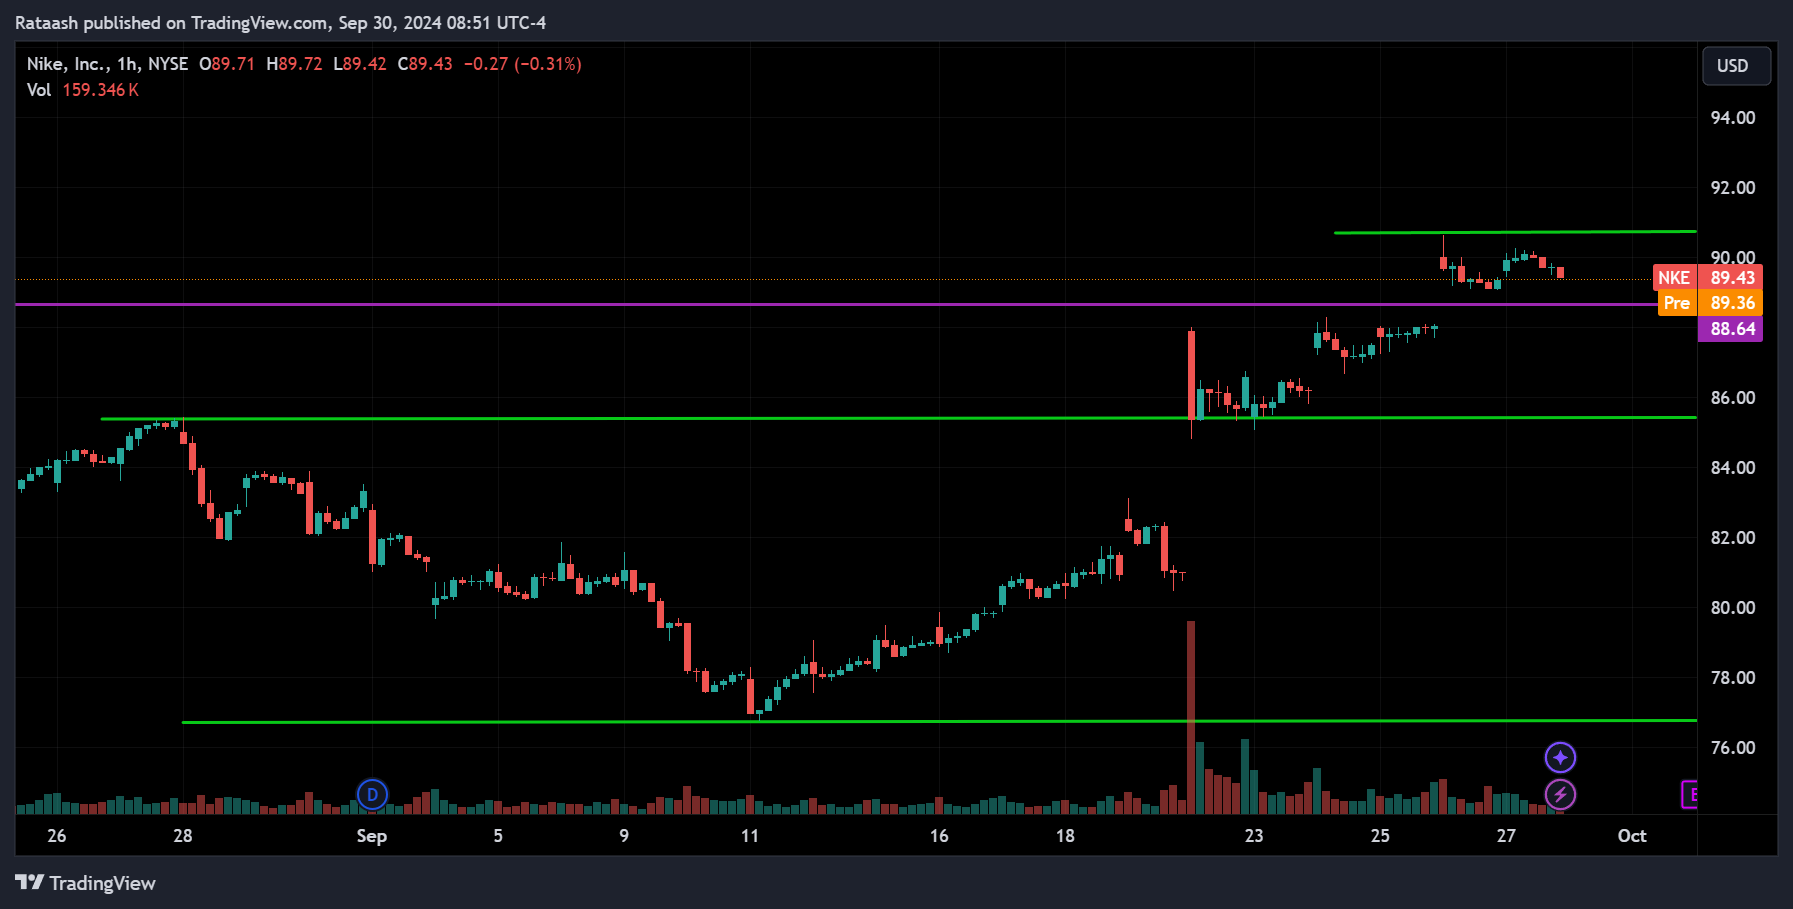Click the 92.00 price axis label

(x=1733, y=188)
